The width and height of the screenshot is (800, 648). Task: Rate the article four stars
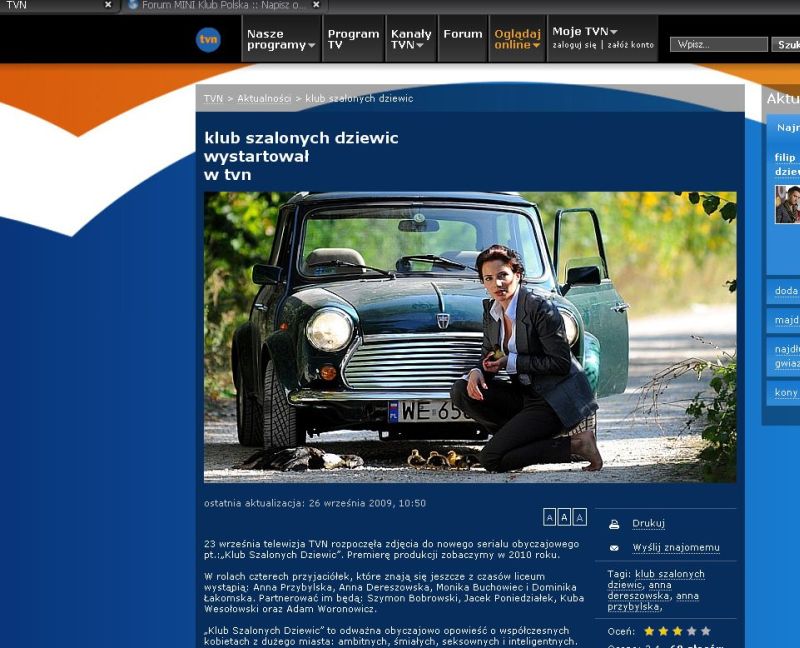[x=692, y=631]
